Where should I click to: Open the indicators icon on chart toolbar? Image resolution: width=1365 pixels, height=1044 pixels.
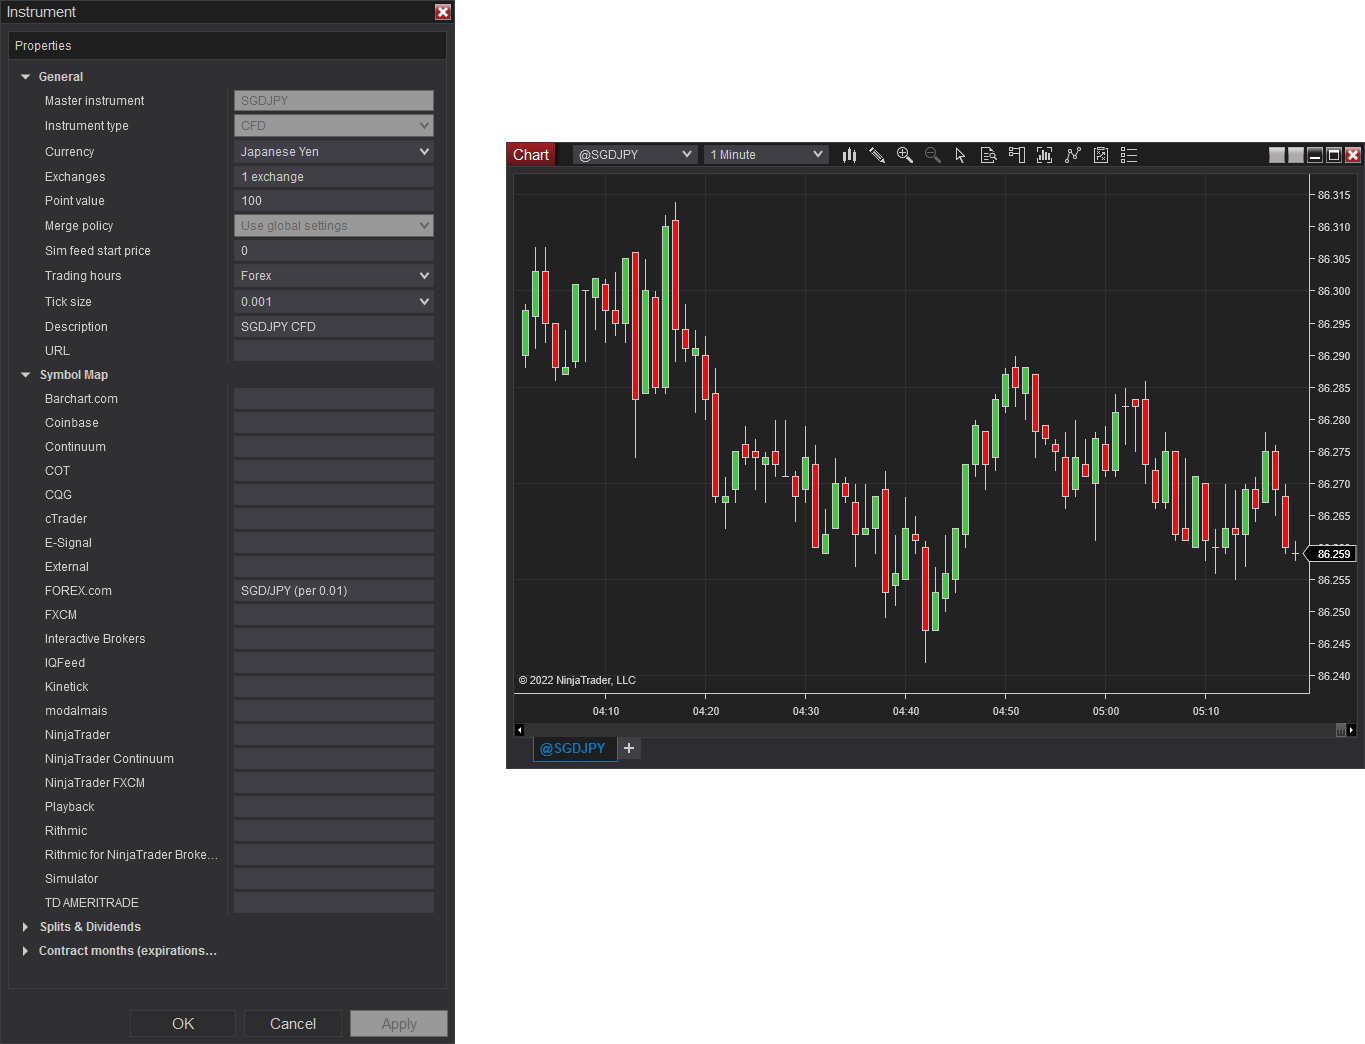pos(1044,155)
